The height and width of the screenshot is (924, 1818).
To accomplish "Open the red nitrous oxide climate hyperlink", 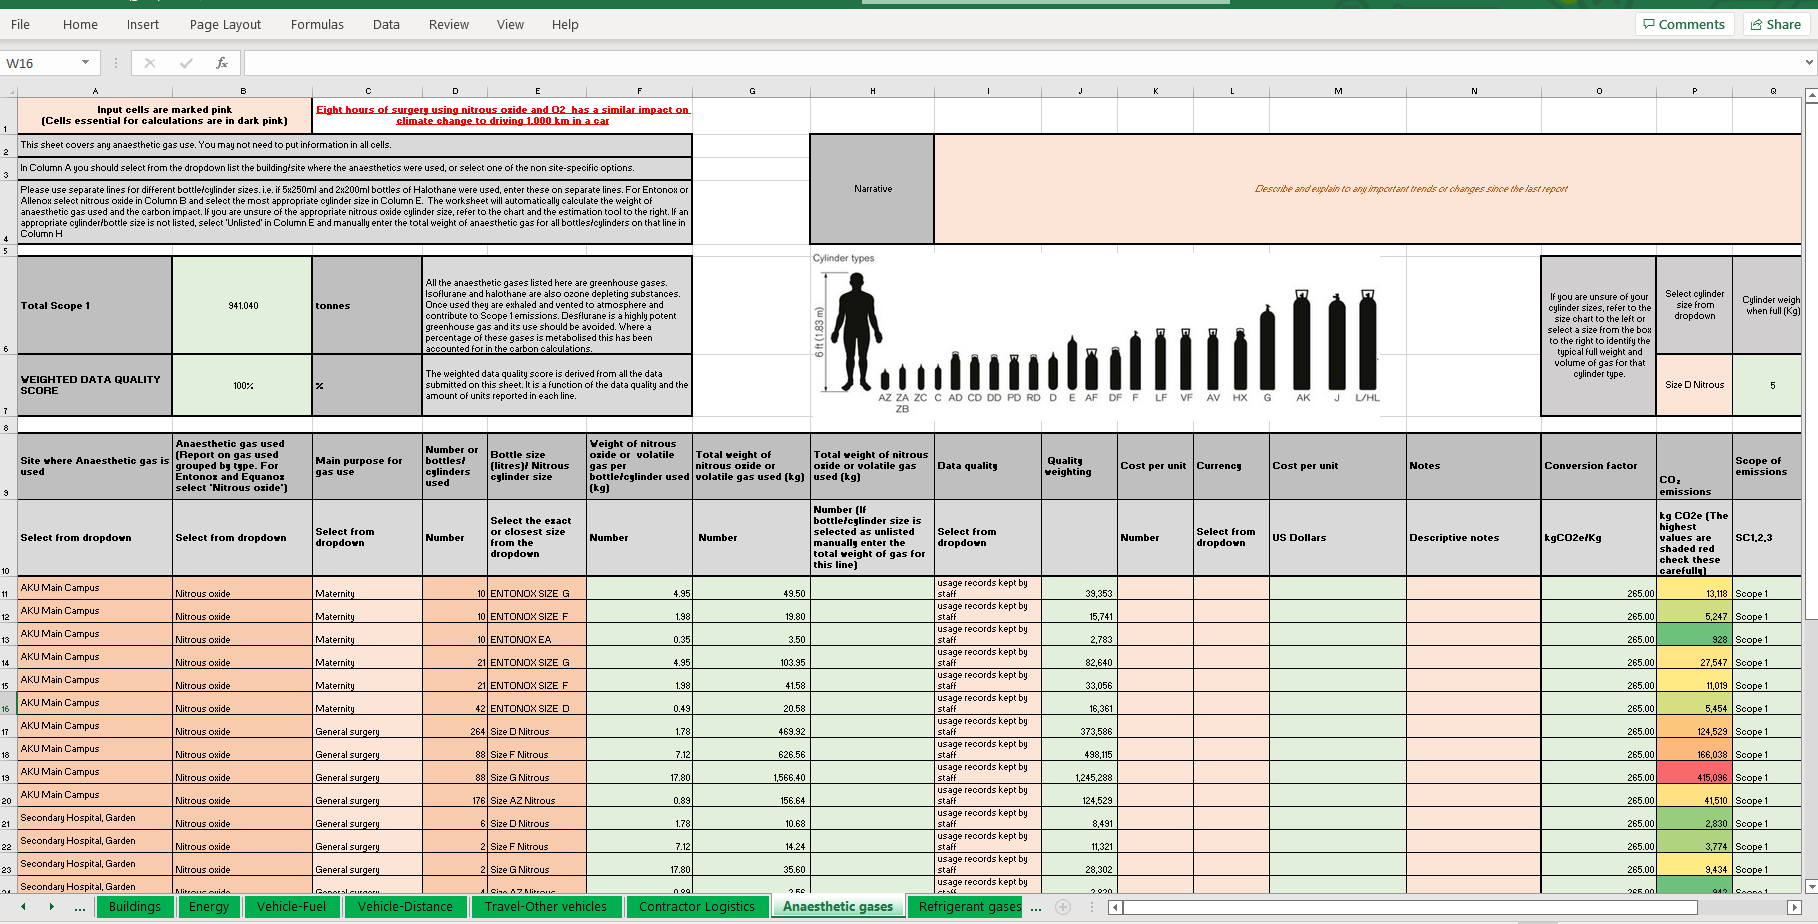I will point(502,115).
